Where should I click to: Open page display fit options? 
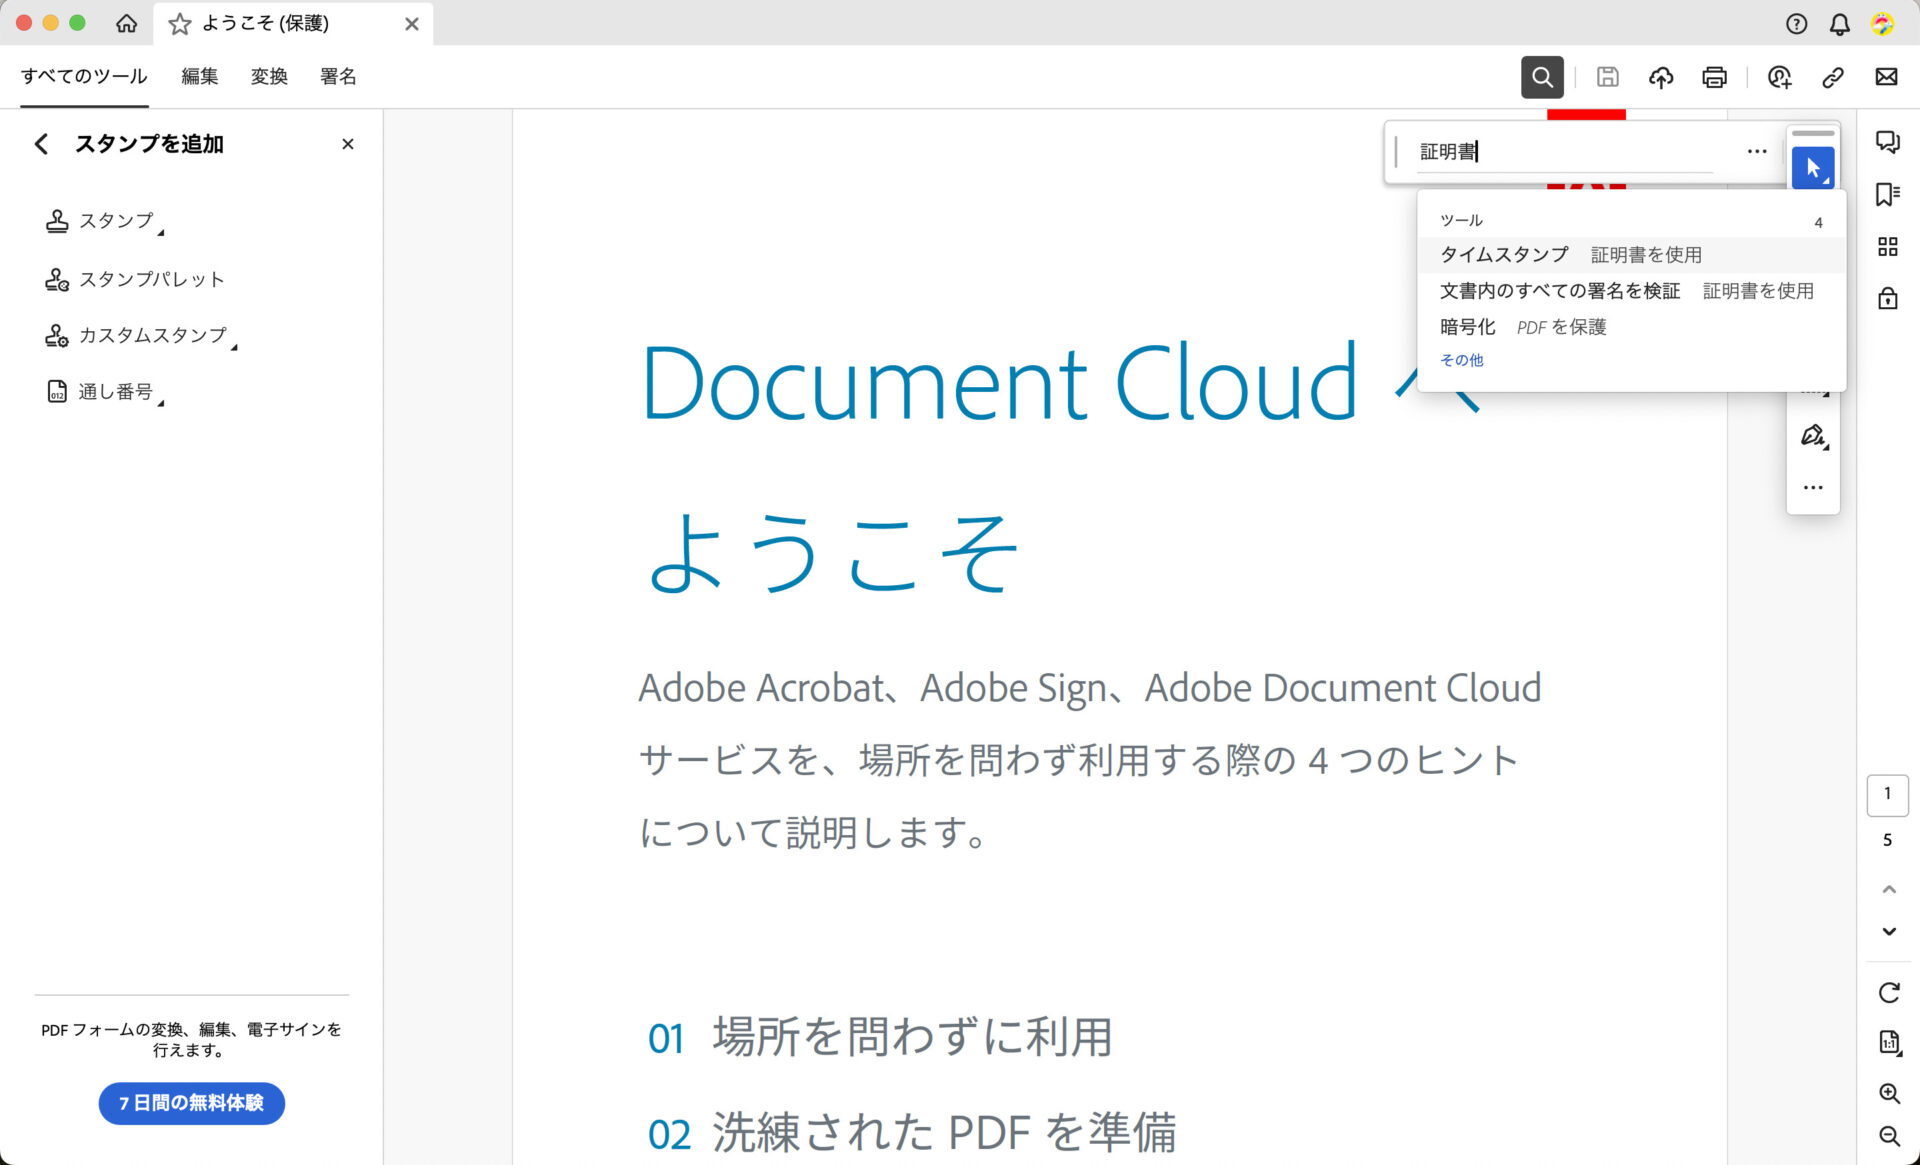pos(1888,1043)
